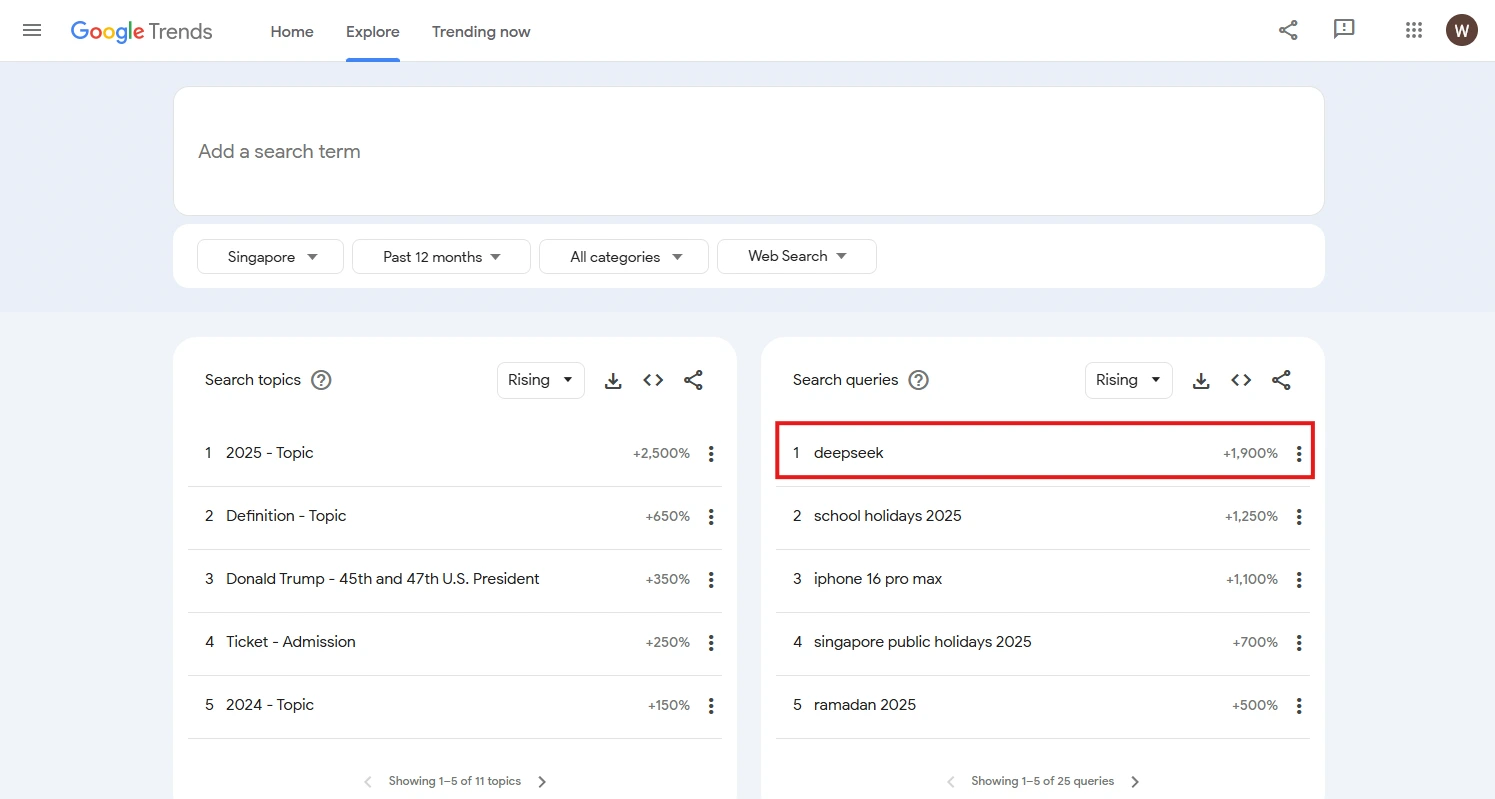The image size is (1495, 799).
Task: Open the Google apps grid
Action: [1413, 30]
